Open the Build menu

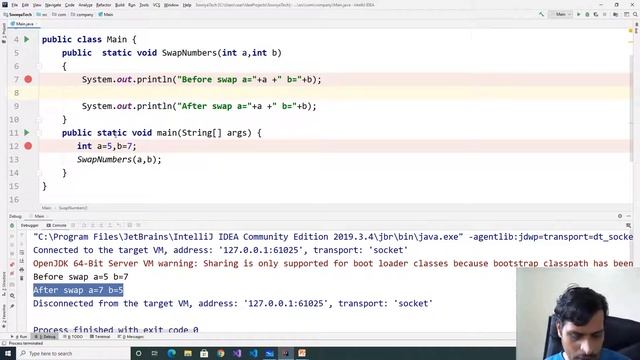(120, 5)
